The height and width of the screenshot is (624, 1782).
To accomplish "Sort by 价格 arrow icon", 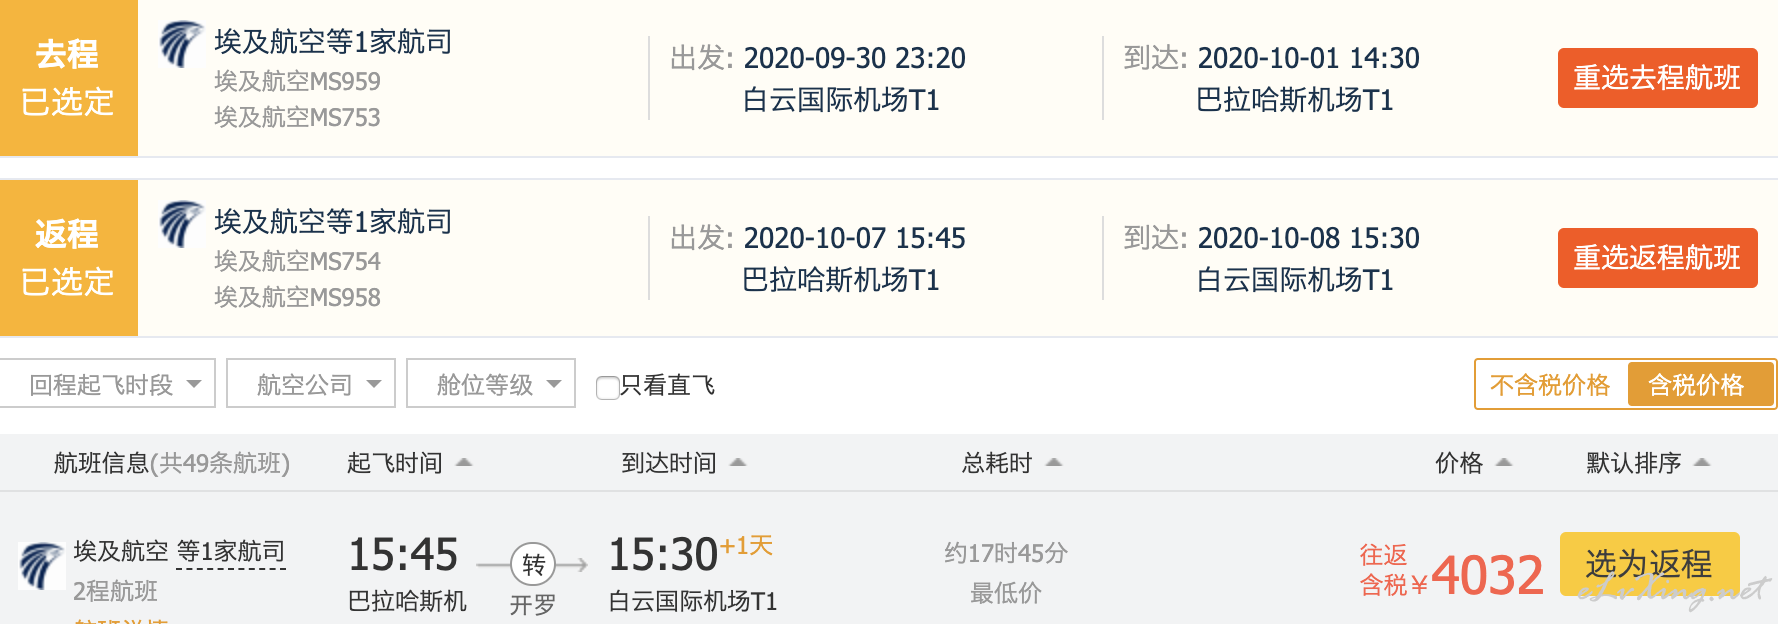I will click(1504, 463).
